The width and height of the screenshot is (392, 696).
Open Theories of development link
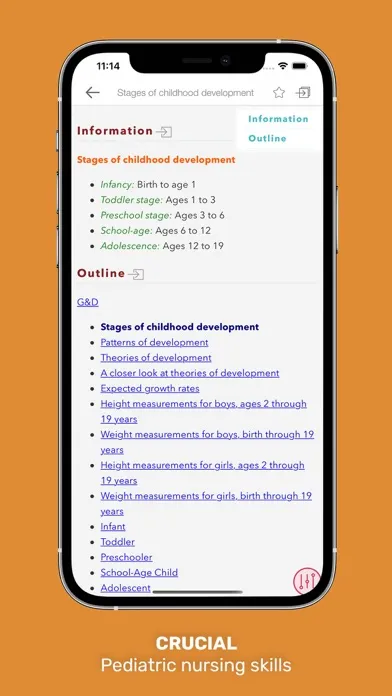[x=156, y=358]
